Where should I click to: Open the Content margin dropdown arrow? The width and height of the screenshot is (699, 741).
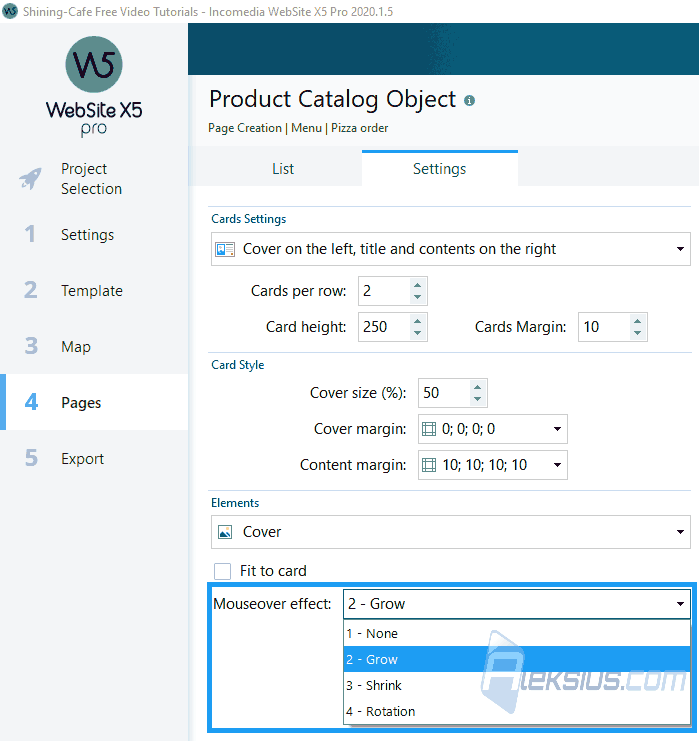click(557, 465)
